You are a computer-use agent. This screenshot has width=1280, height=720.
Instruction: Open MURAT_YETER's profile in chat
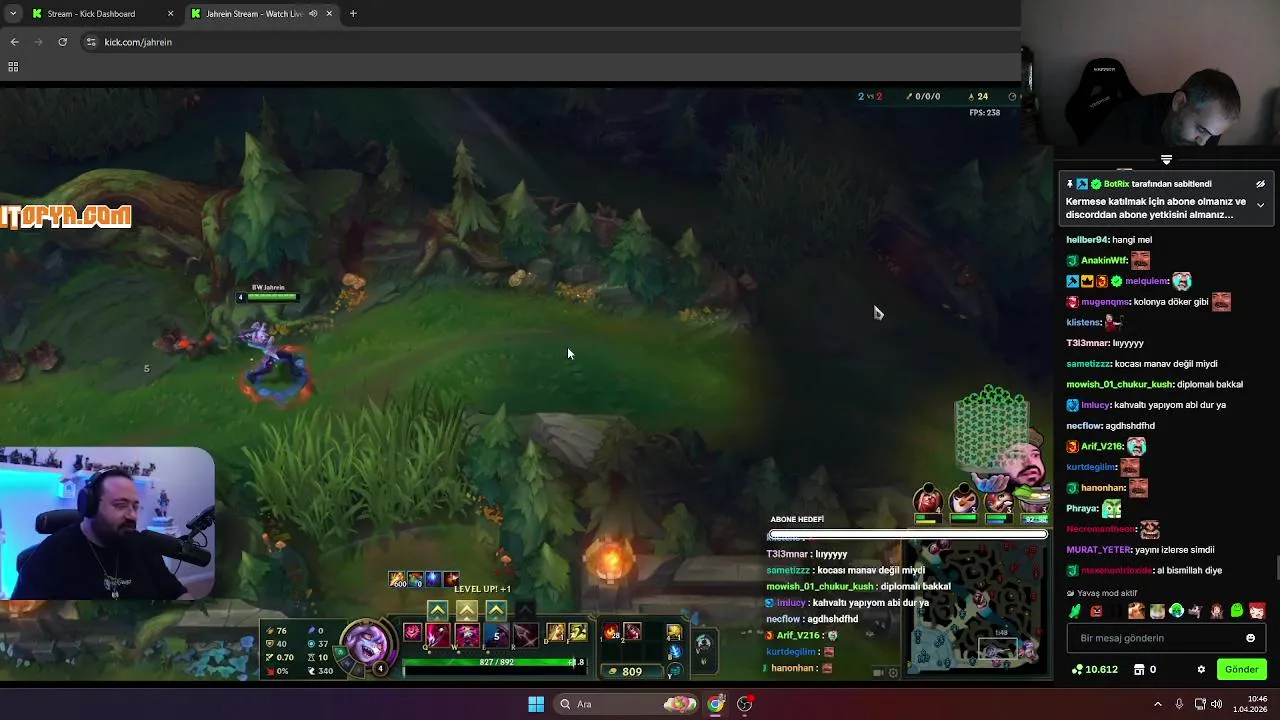pyautogui.click(x=1098, y=550)
